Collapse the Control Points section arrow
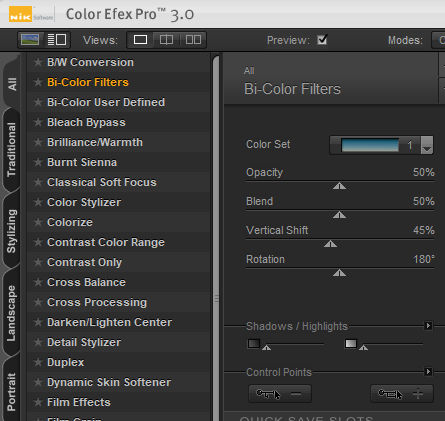Image resolution: width=445 pixels, height=421 pixels. (428, 371)
